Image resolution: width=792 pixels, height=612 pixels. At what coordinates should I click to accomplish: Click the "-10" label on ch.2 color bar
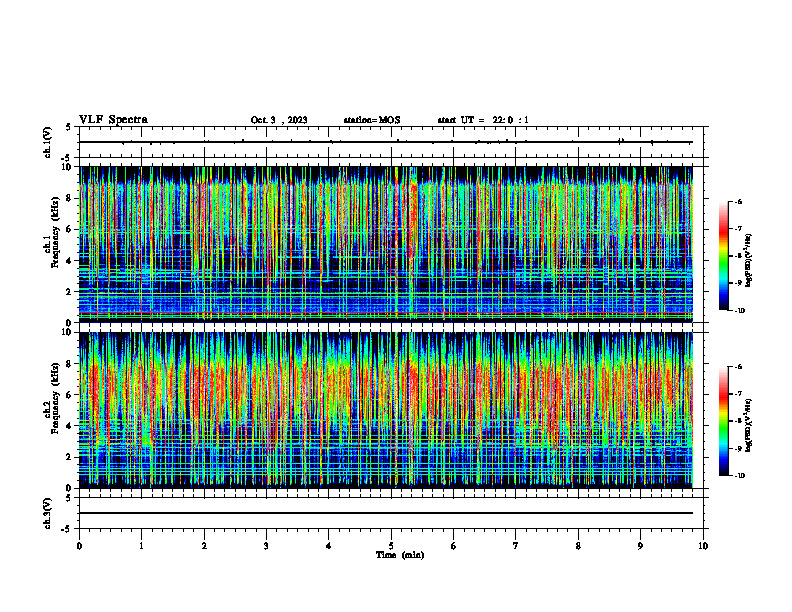click(x=740, y=476)
